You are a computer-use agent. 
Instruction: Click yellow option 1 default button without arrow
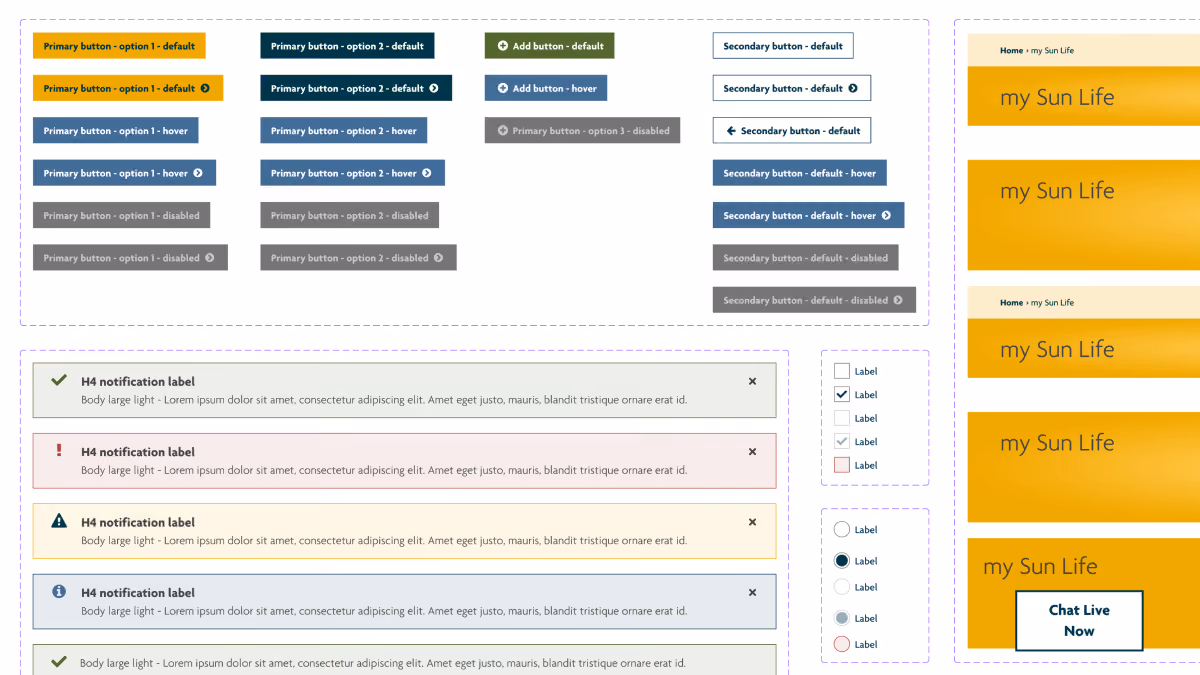point(119,46)
